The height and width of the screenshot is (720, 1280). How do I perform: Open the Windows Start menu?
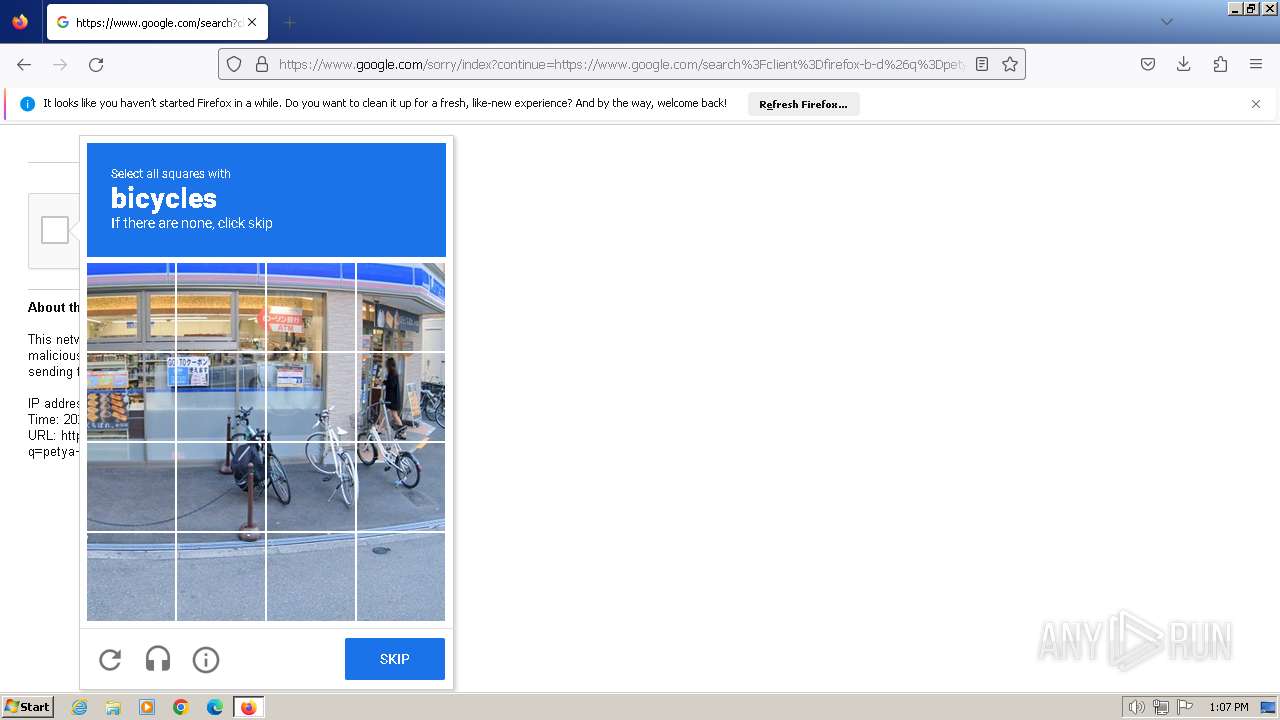[28, 707]
